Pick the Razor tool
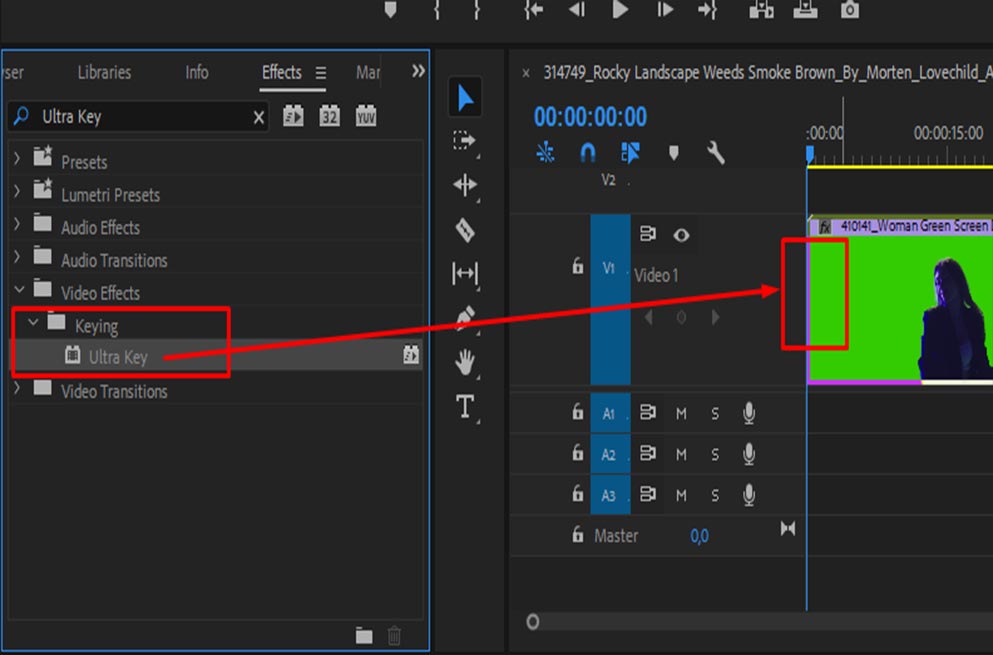The image size is (993, 655). point(465,230)
